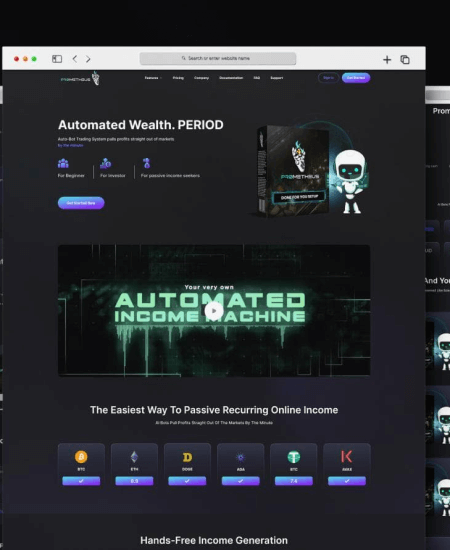
Task: Toggle the checkmark under BTC card
Action: 81,481
